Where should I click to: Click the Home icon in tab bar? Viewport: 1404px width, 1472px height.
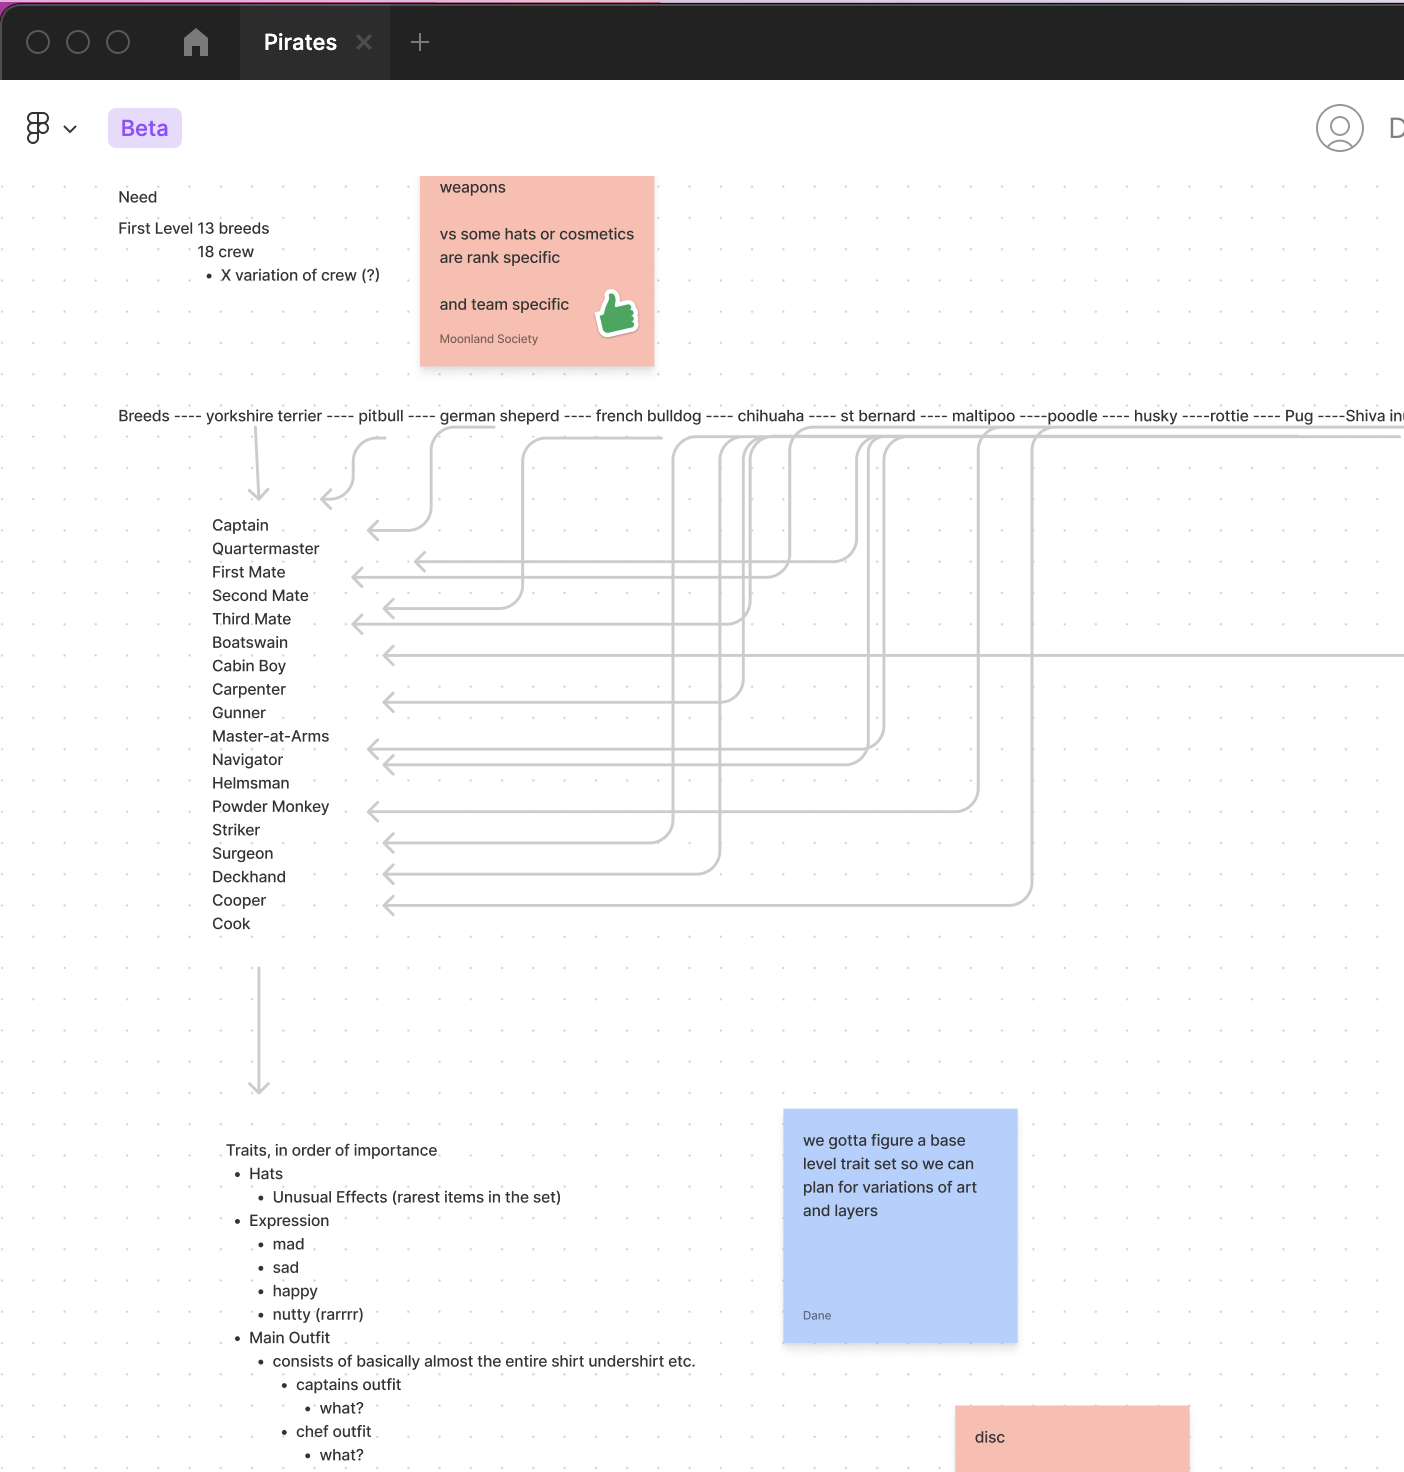point(196,42)
